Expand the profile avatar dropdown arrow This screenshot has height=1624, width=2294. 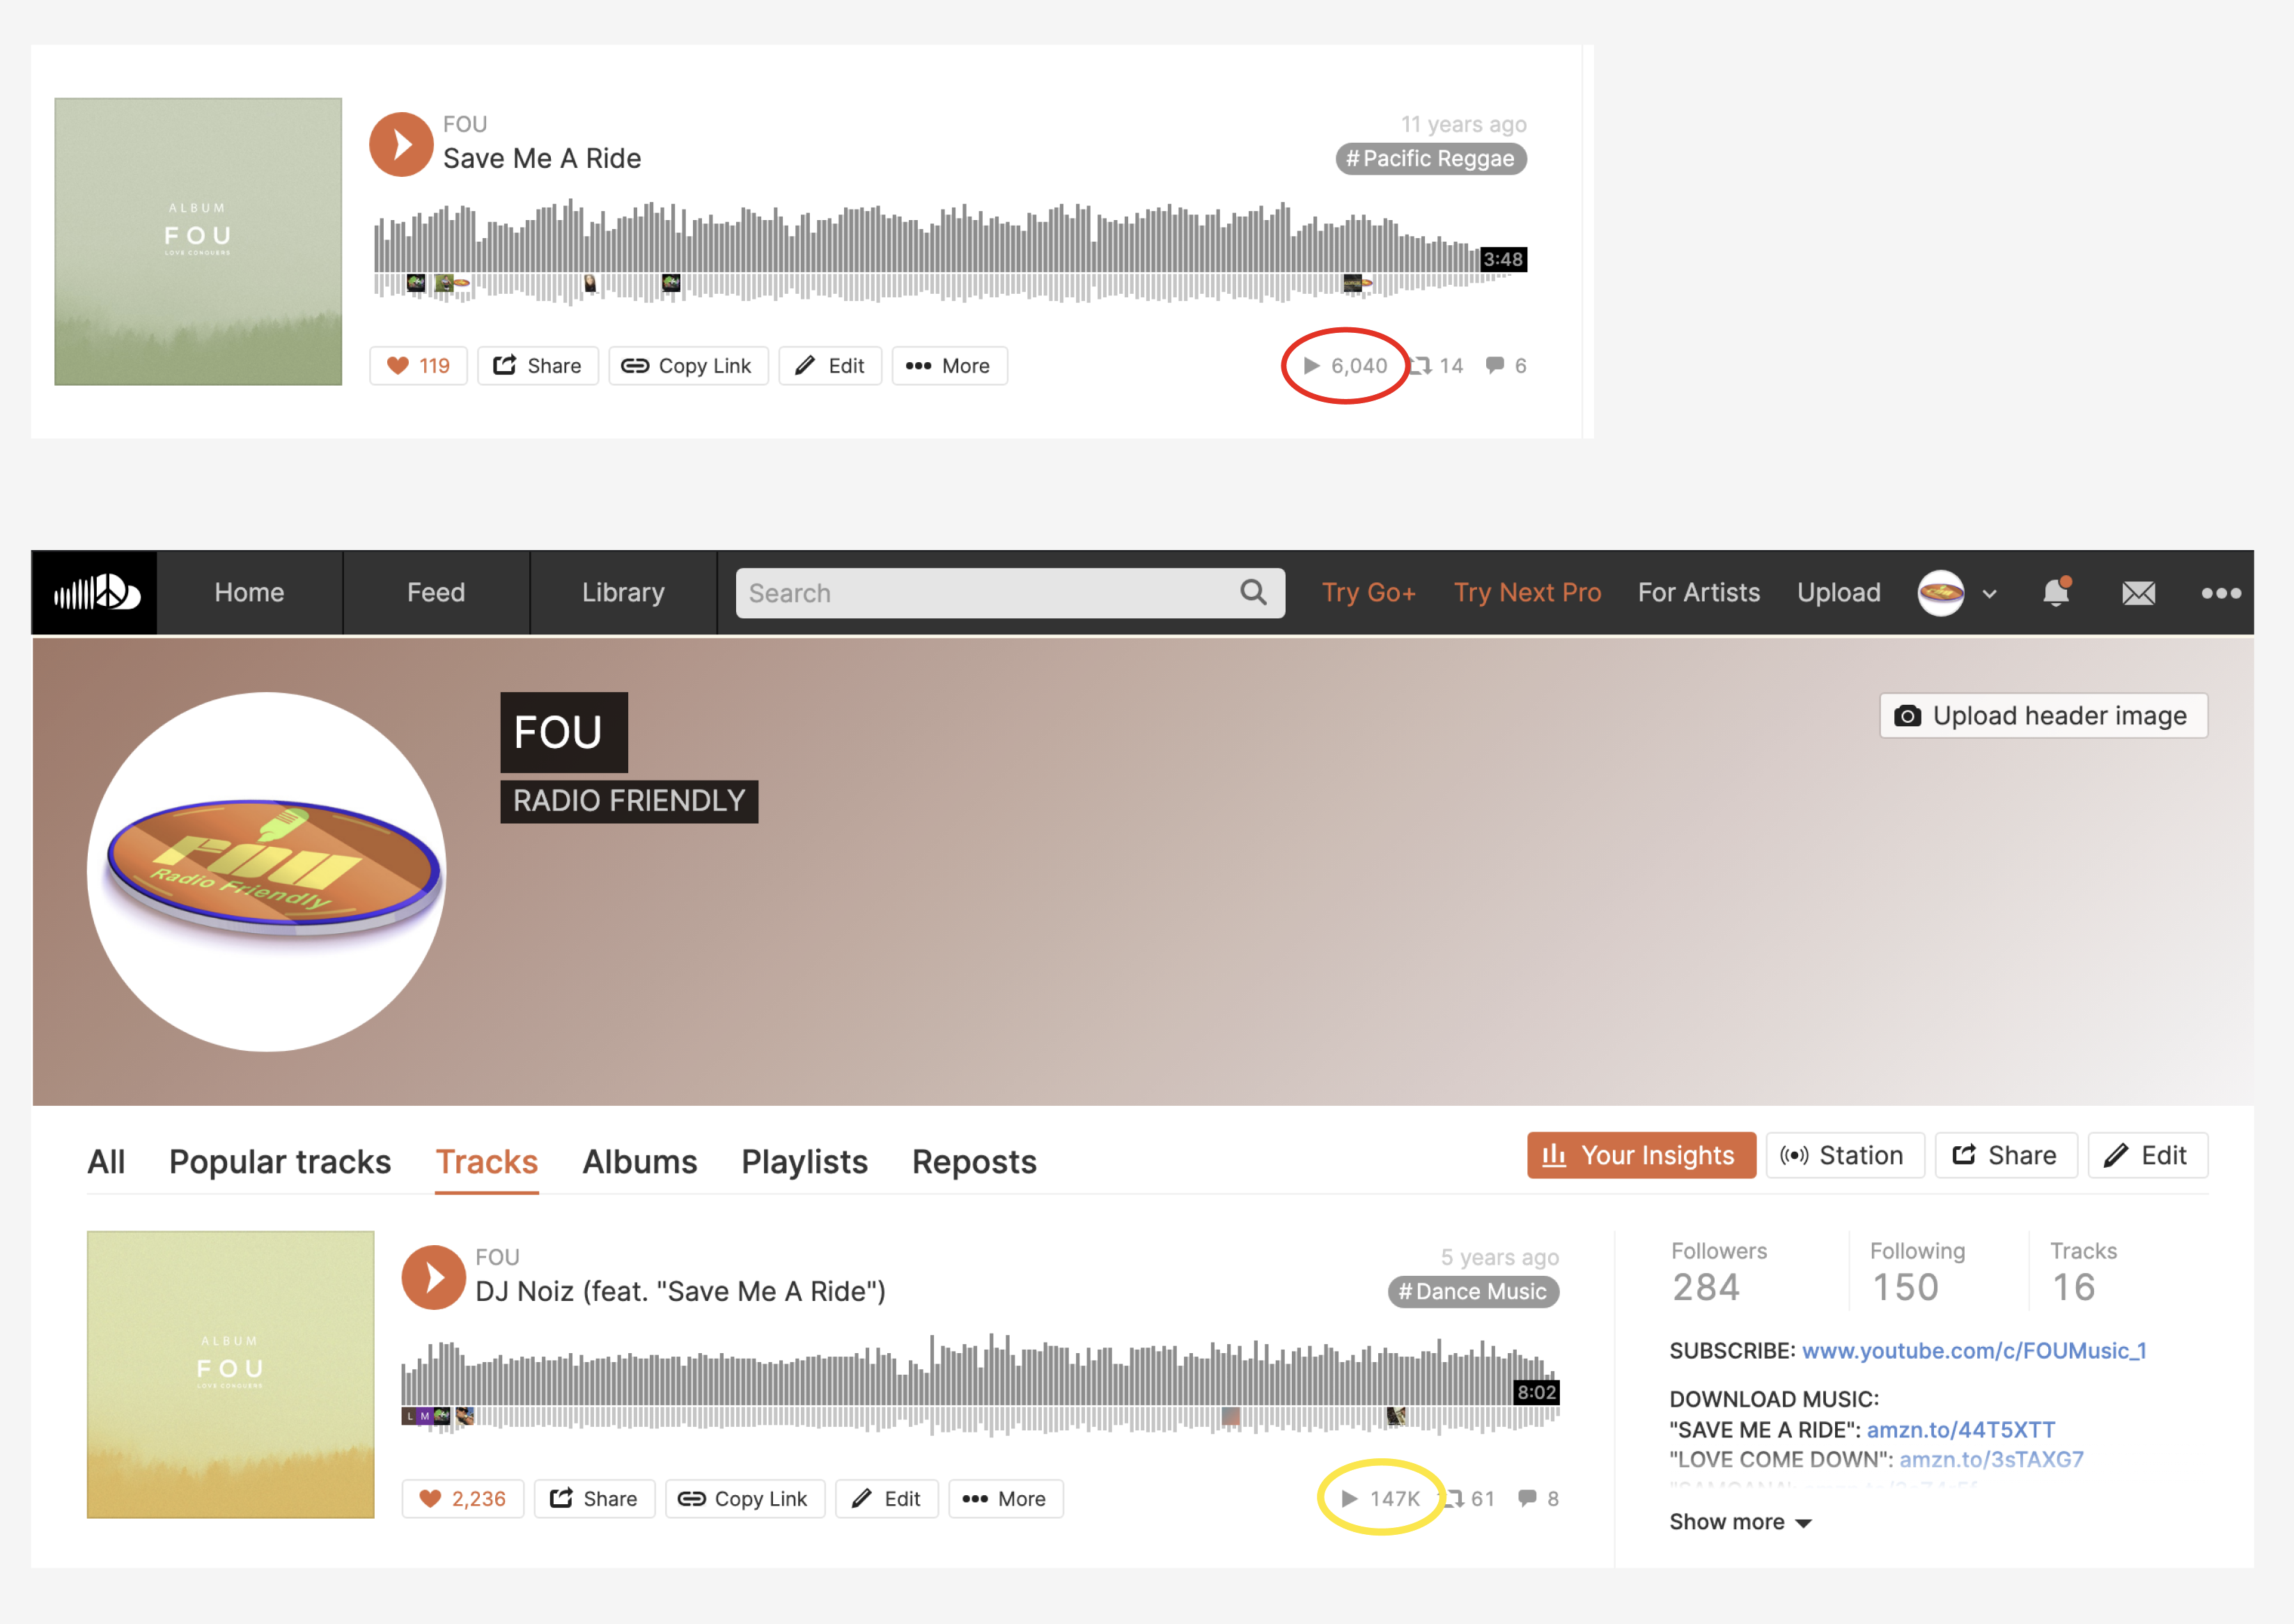[1989, 594]
